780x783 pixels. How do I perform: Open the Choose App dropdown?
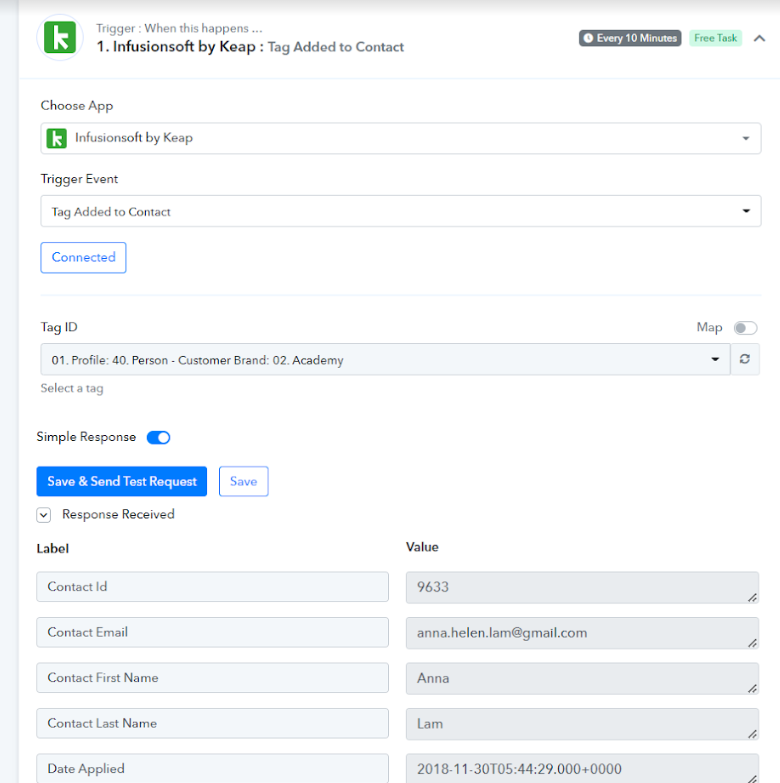[400, 138]
